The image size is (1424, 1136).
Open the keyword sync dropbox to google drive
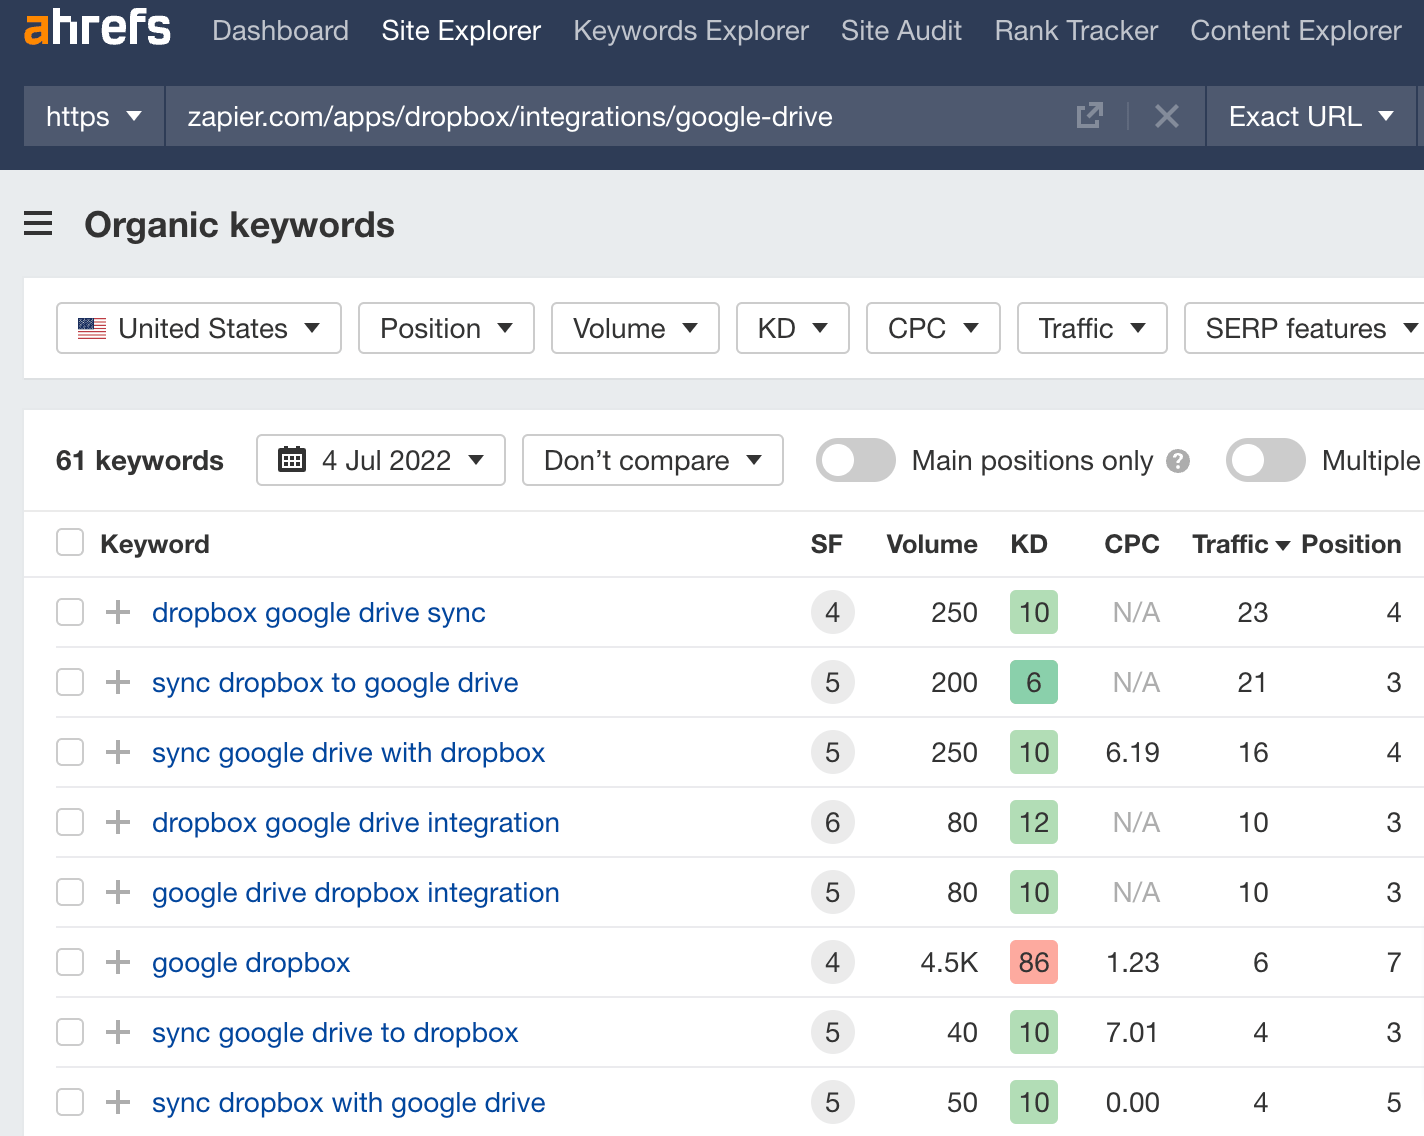coord(334,682)
